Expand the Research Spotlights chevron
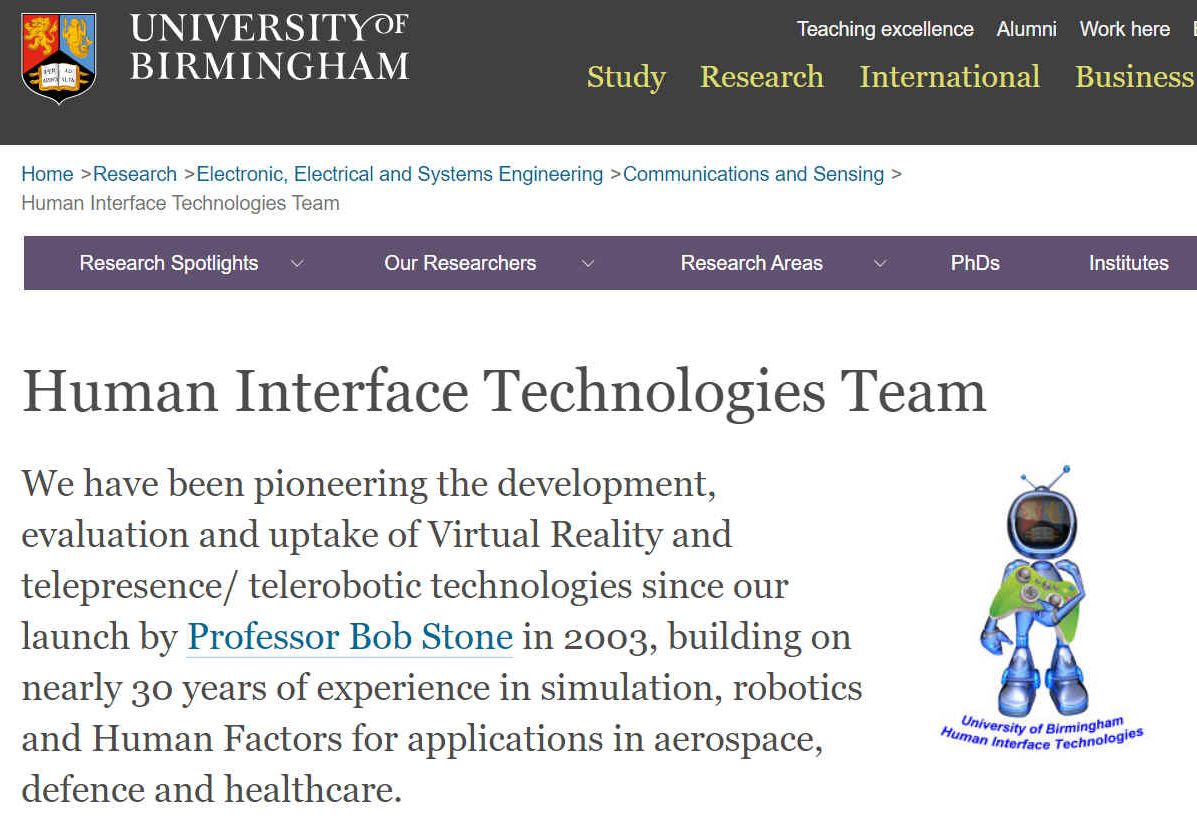 297,263
